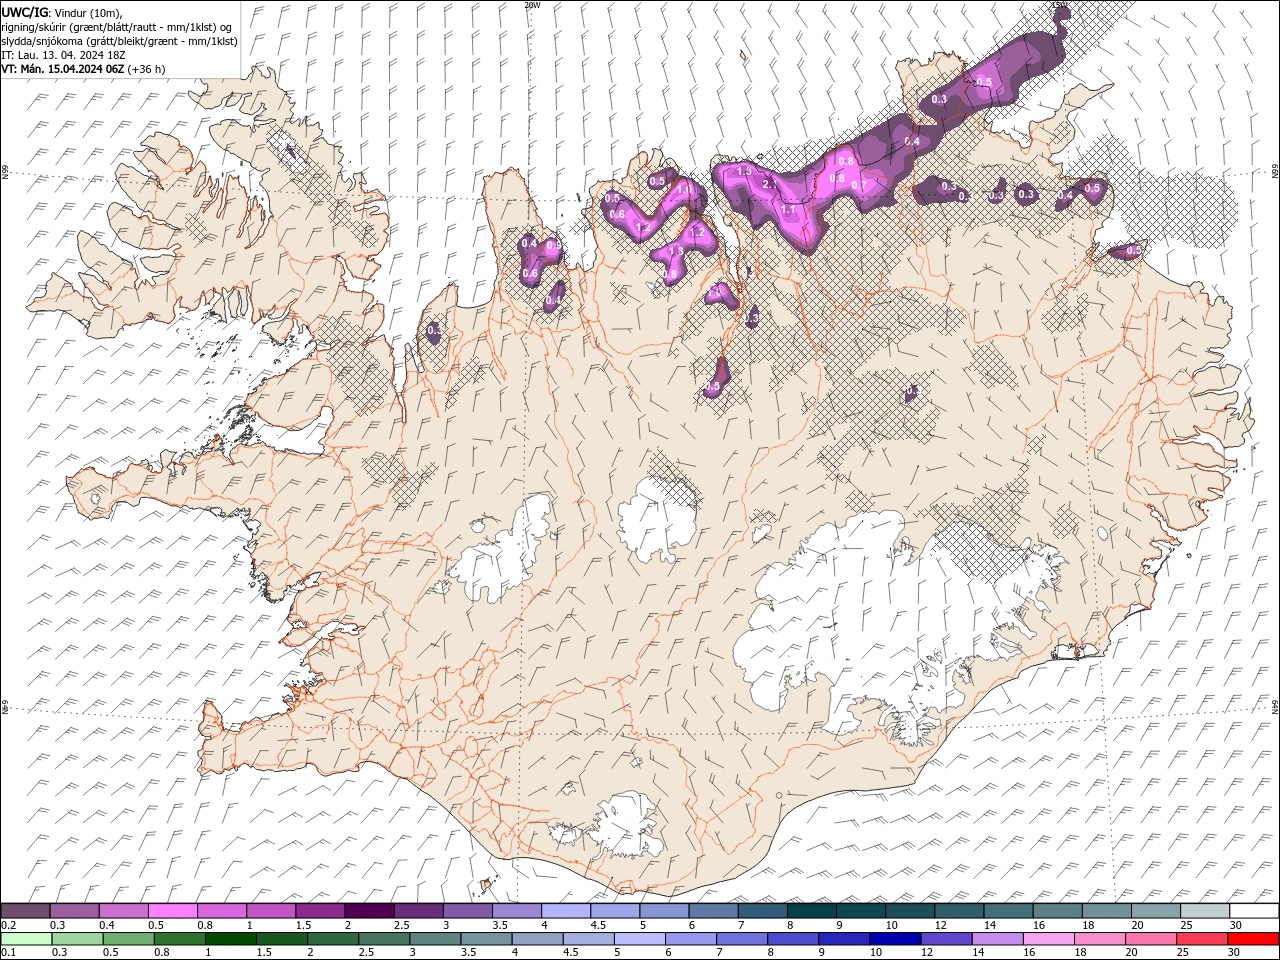Pick the pale green 0.1 rain scale swatch
1280x960 pixels.
click(26, 938)
